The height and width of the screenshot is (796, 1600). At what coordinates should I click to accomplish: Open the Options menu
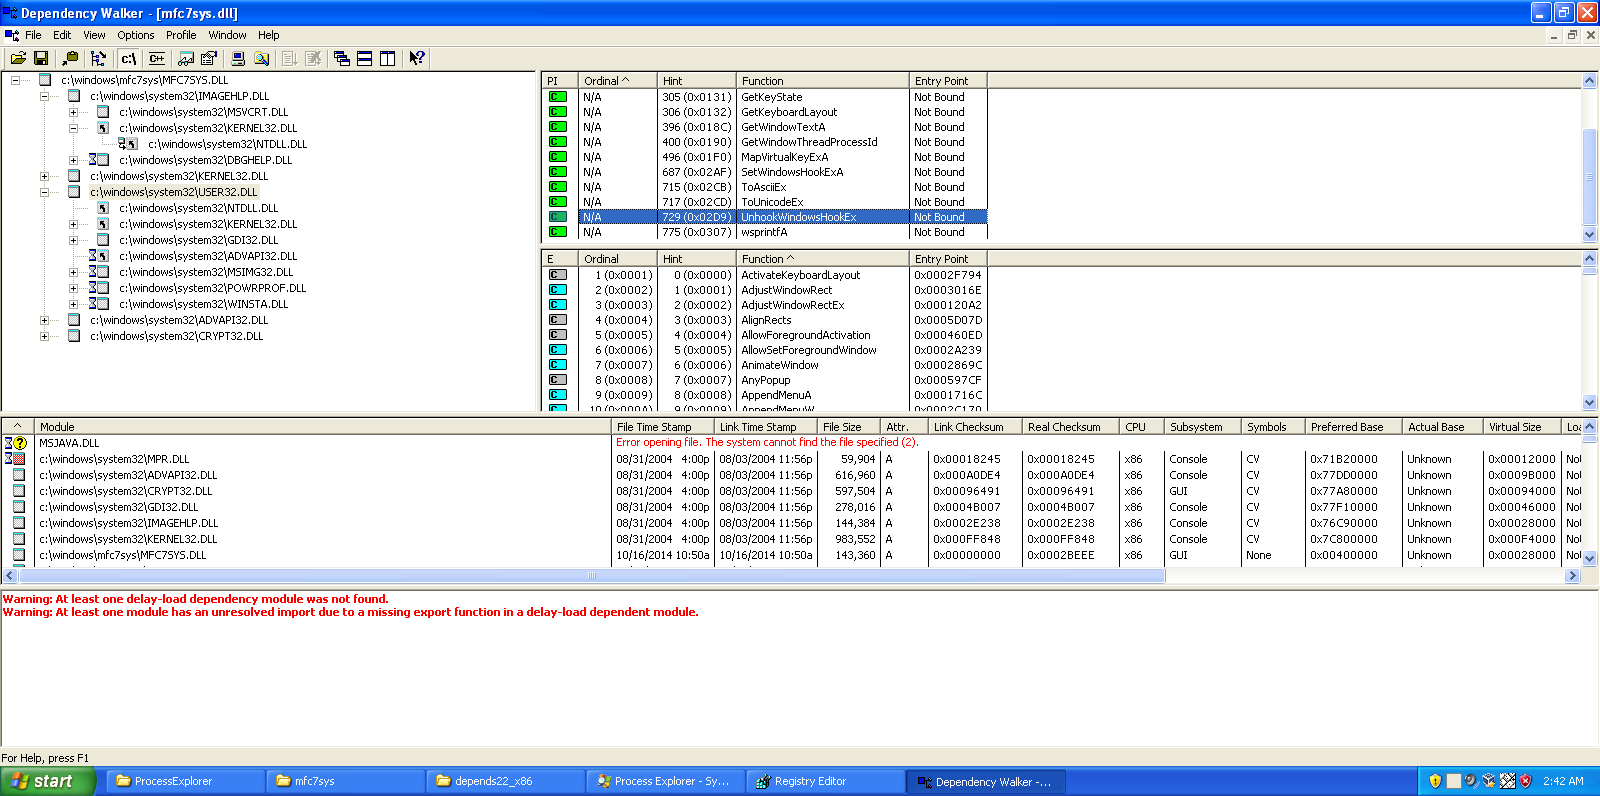coord(136,35)
